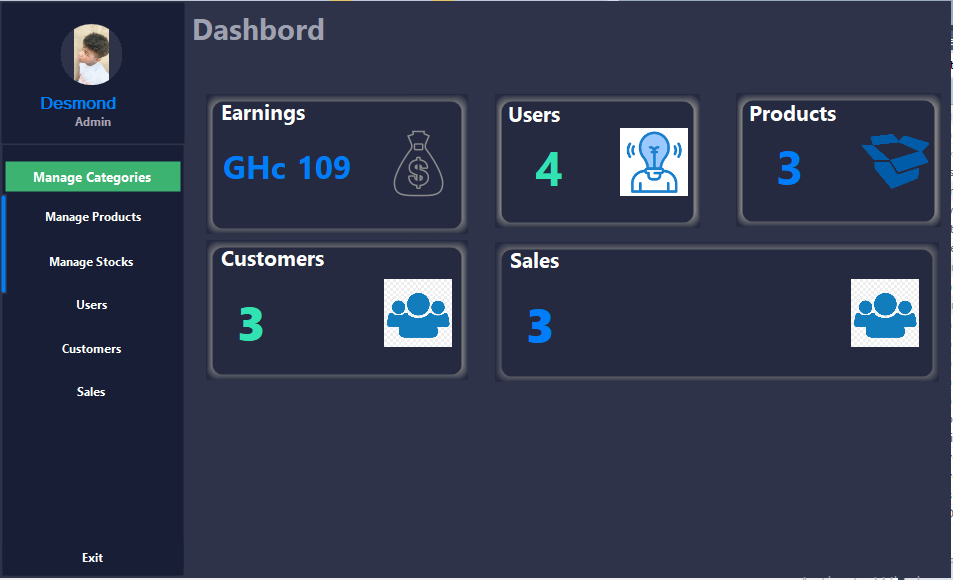Click the right-edge scrollbar

pos(946,290)
